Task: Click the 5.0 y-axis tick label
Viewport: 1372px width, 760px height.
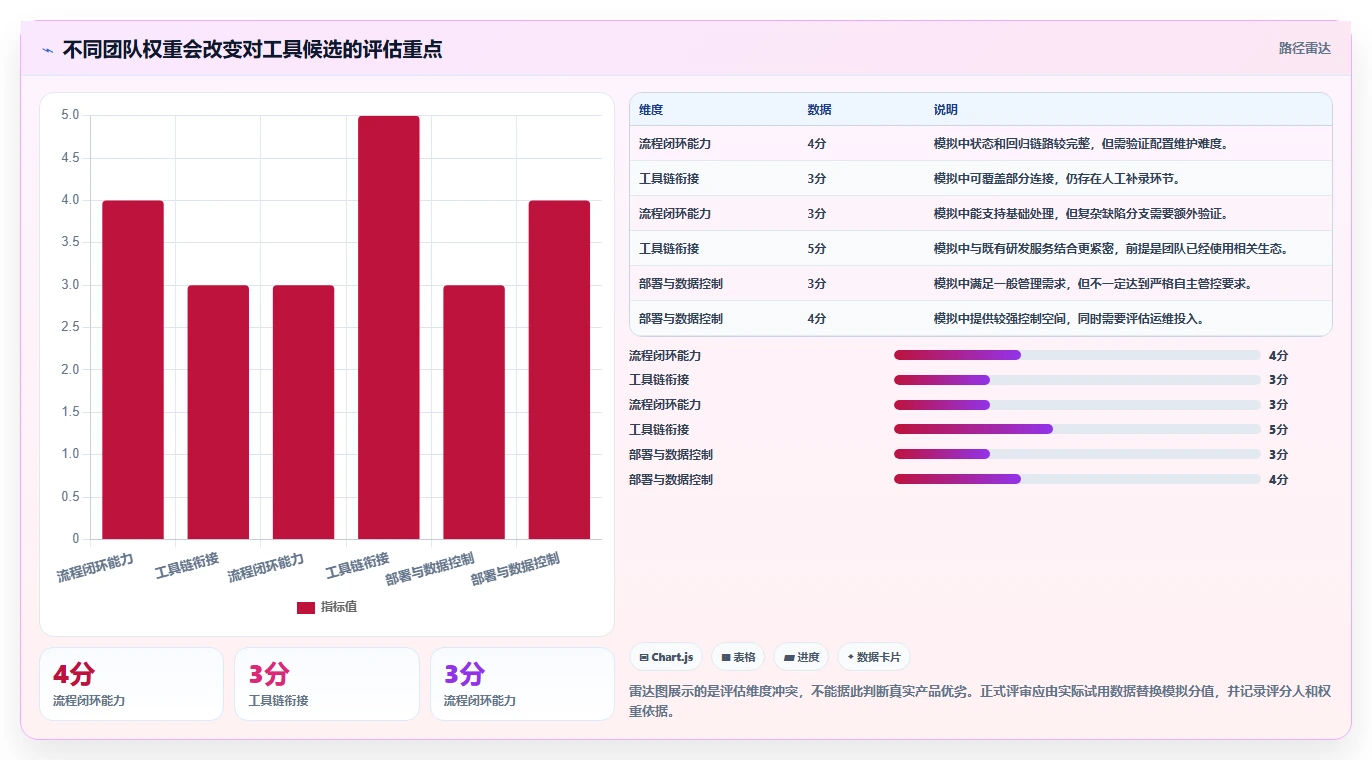Action: click(70, 115)
